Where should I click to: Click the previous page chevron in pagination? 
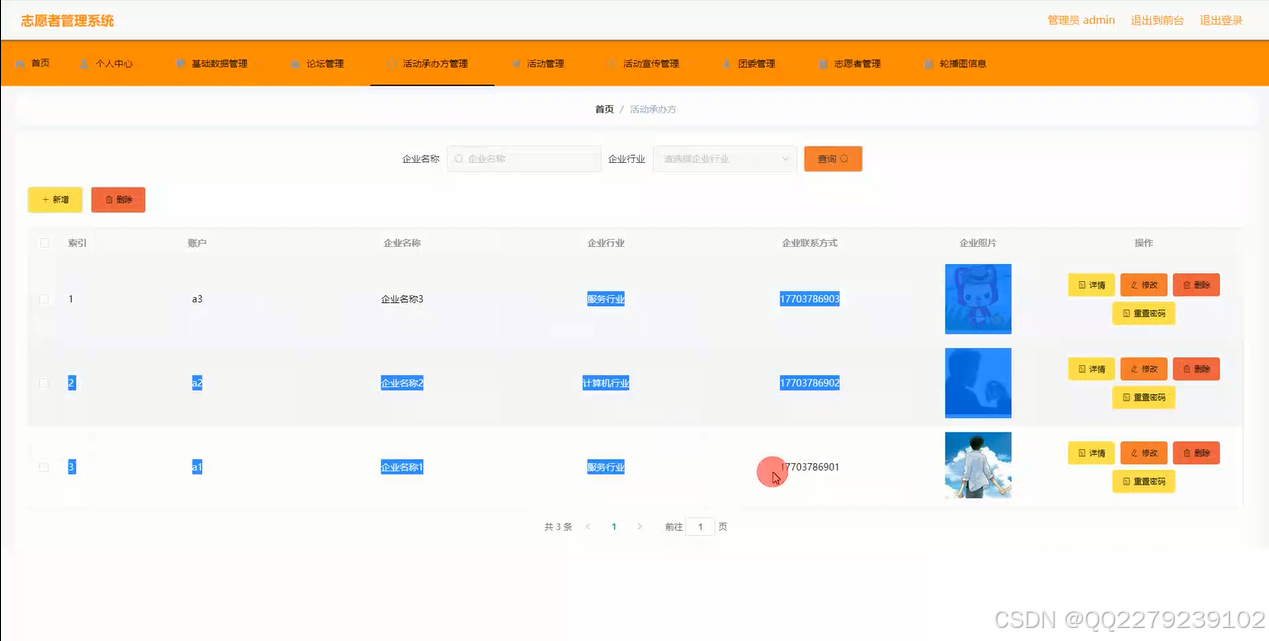pos(587,525)
